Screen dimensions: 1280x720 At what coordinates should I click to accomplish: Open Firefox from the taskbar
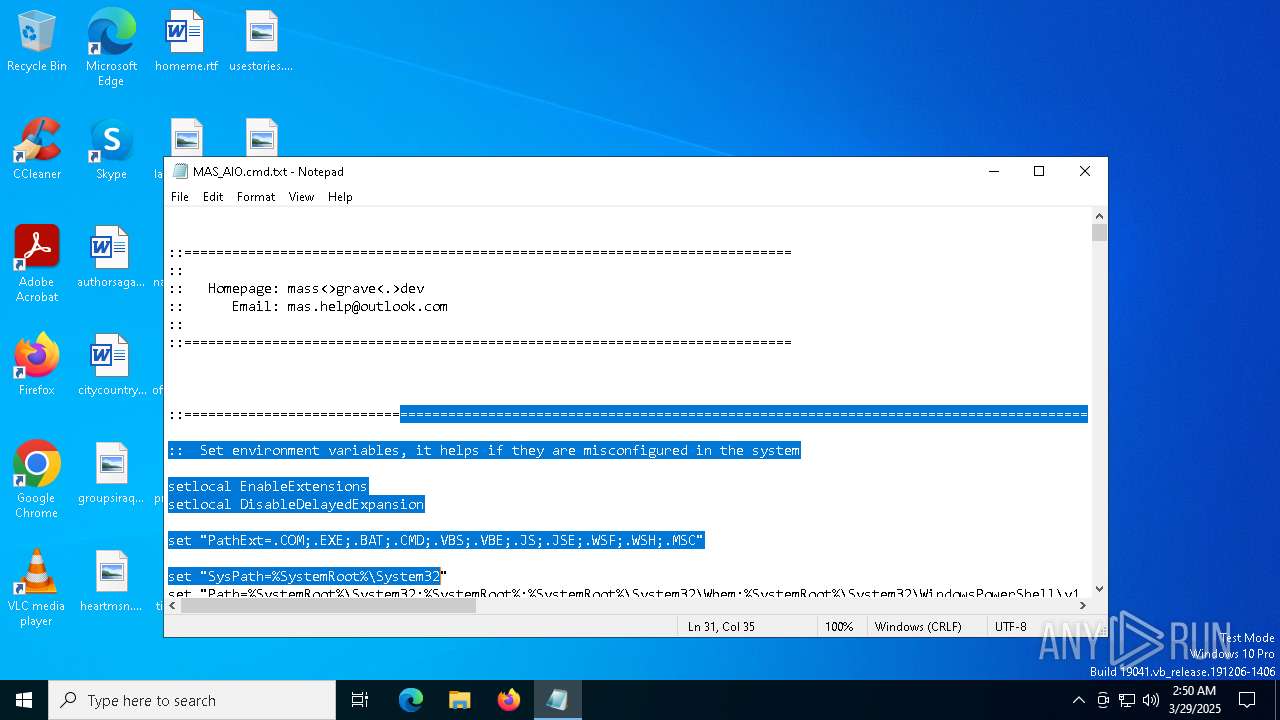point(509,700)
